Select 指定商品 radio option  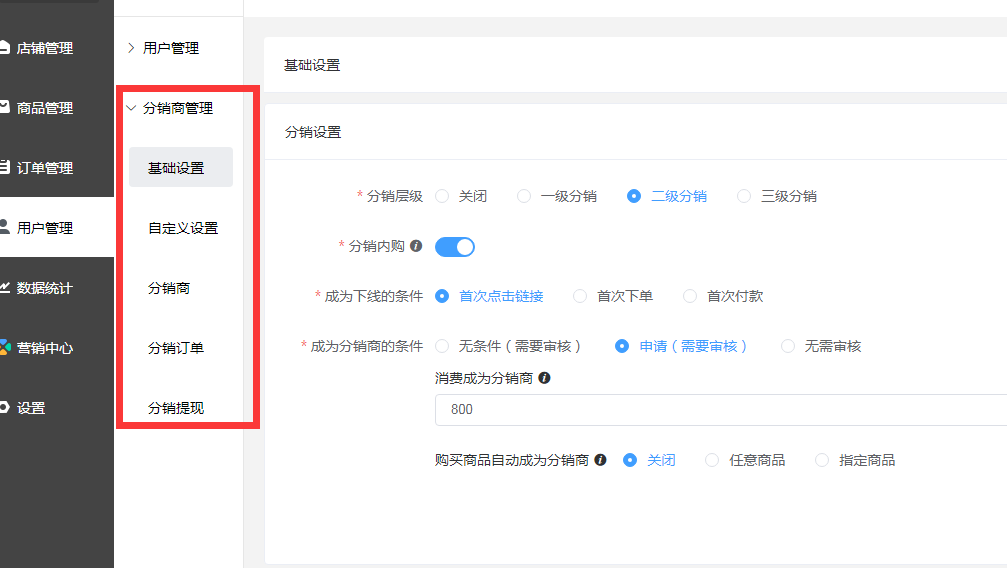click(x=822, y=460)
